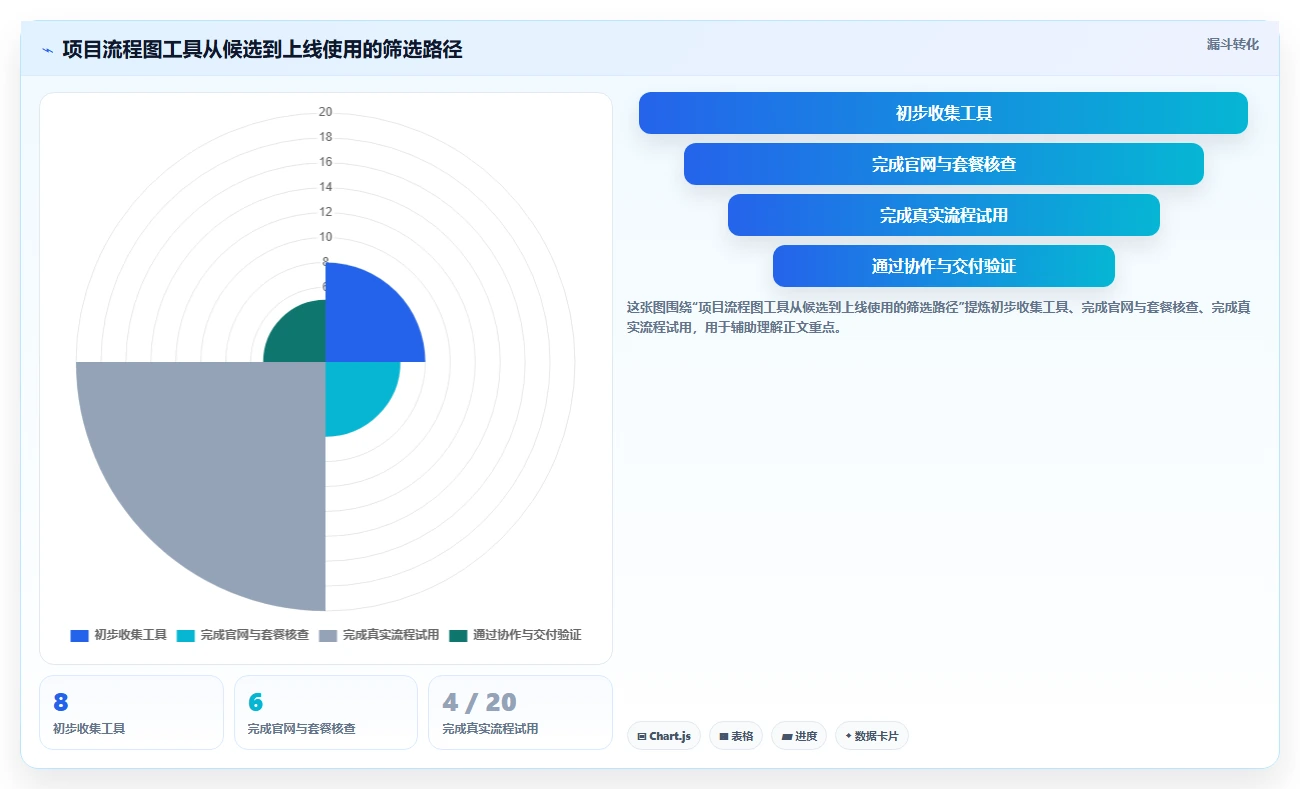Screen dimensions: 1300x789
Task: Click the 完成真实流程试用 funnel bar
Action: [x=943, y=215]
